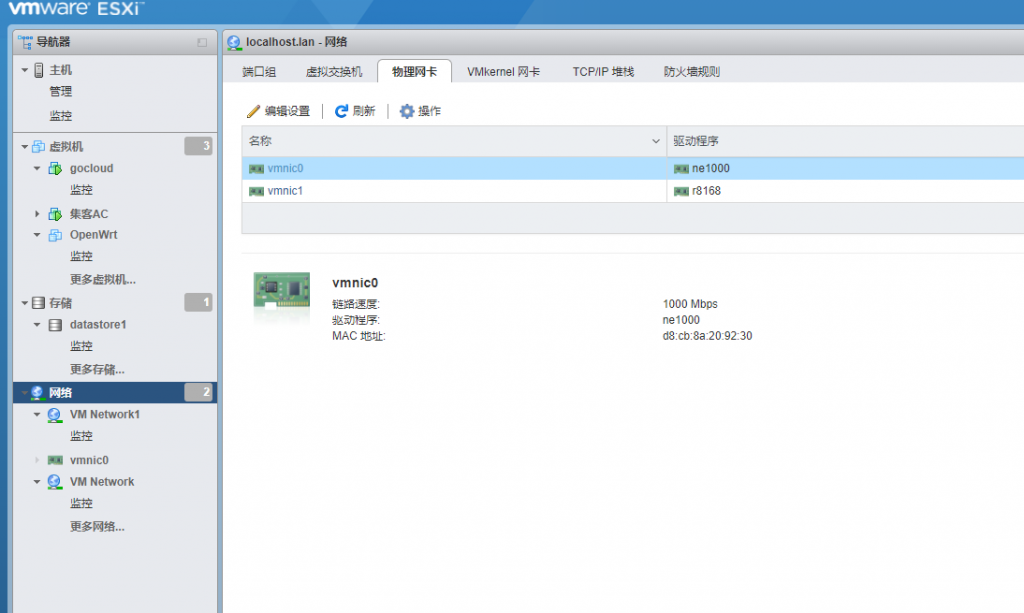Click the datastore1 disk icon

pos(56,324)
